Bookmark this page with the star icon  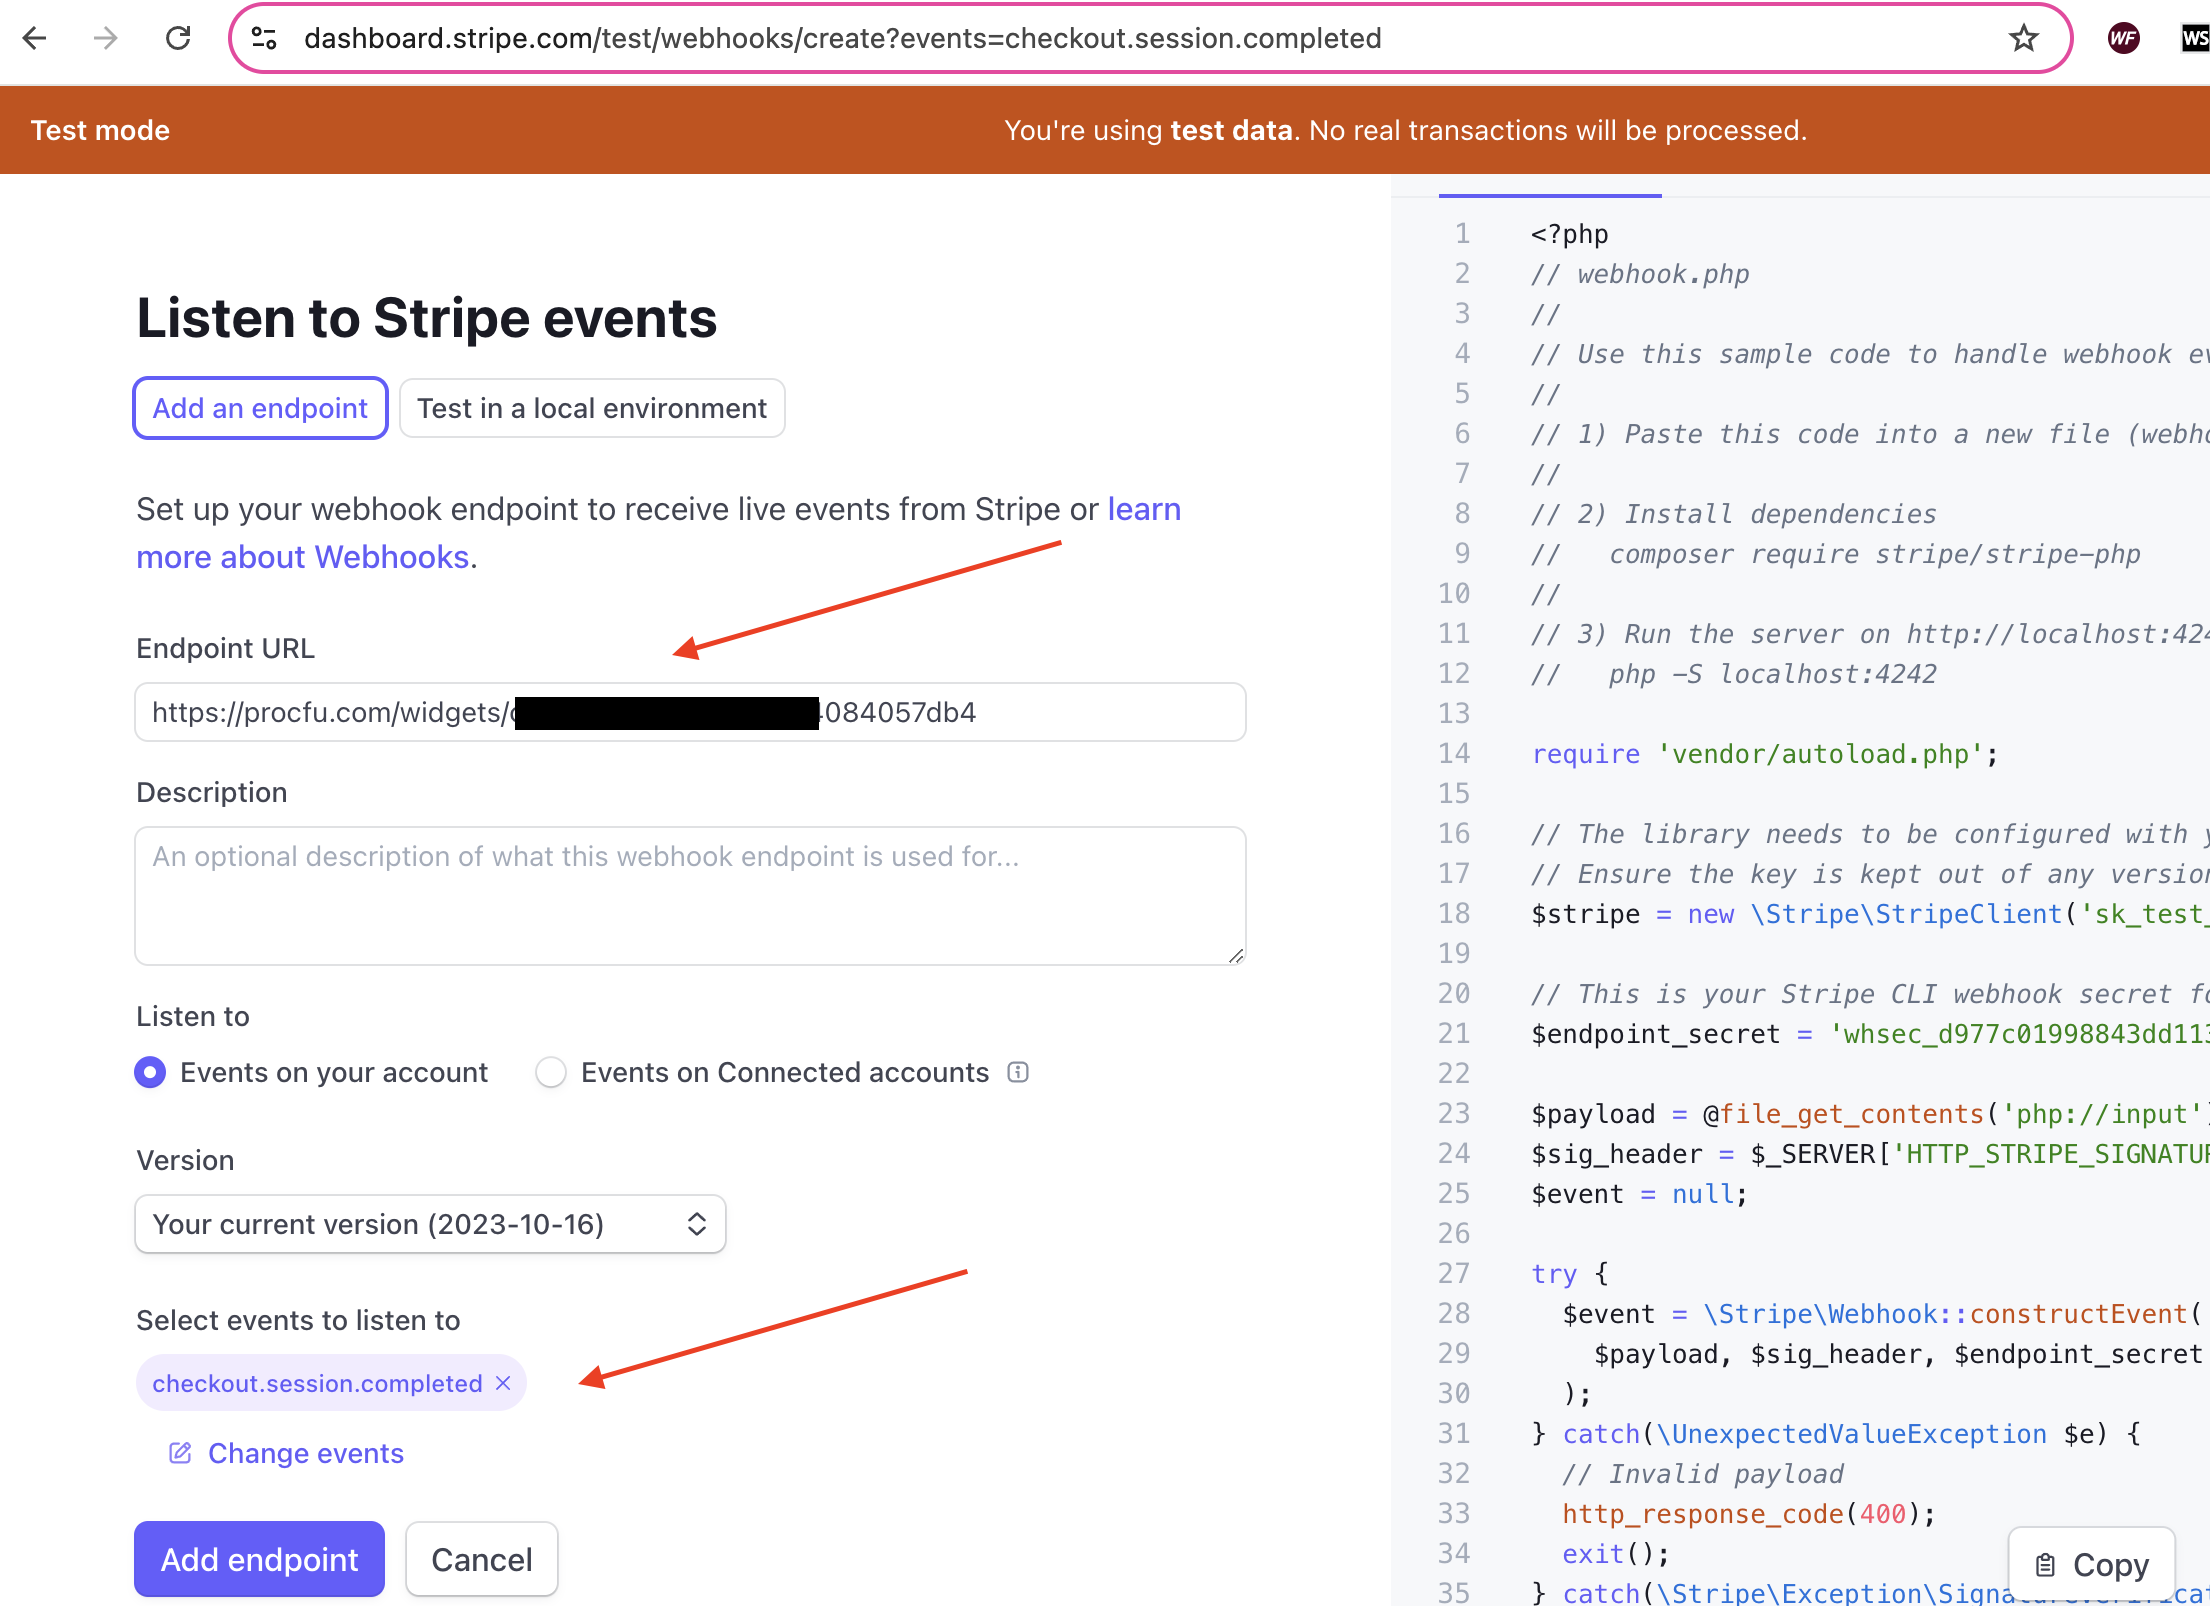point(2023,38)
